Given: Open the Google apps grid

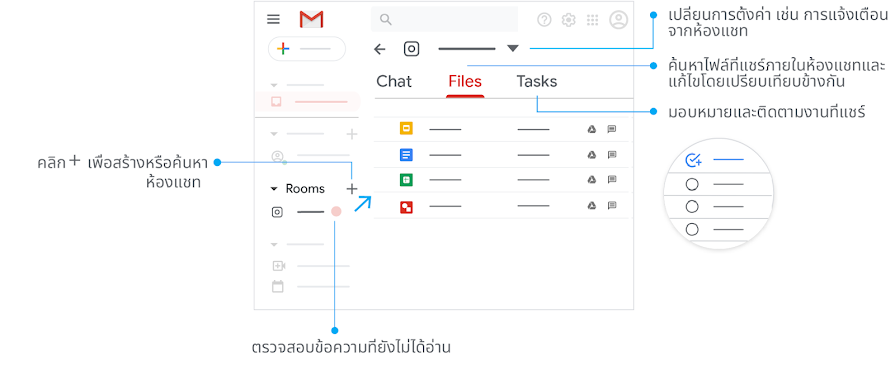Looking at the screenshot, I should pyautogui.click(x=592, y=20).
